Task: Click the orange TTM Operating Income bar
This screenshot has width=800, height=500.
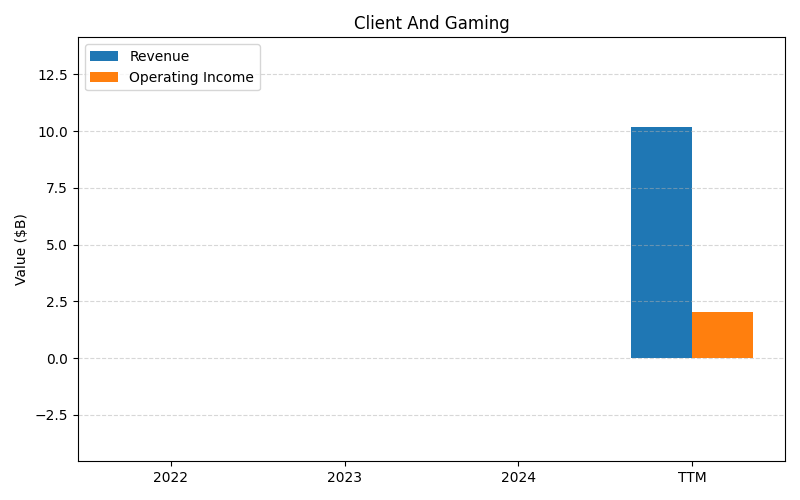Action: 722,335
